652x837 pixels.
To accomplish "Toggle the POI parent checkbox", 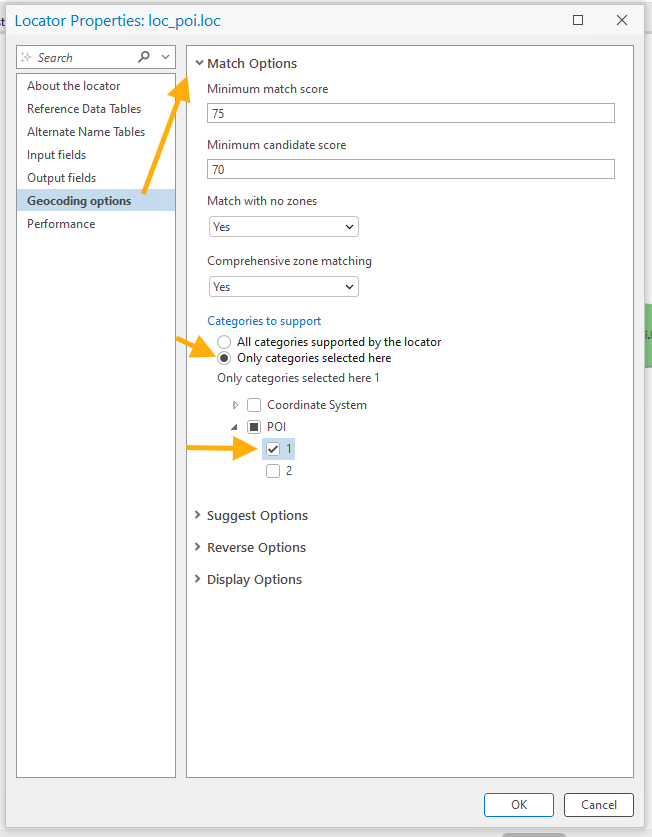I will [x=254, y=427].
